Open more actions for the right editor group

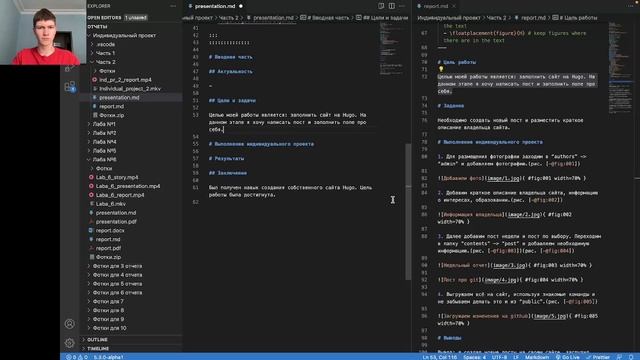(x=630, y=6)
